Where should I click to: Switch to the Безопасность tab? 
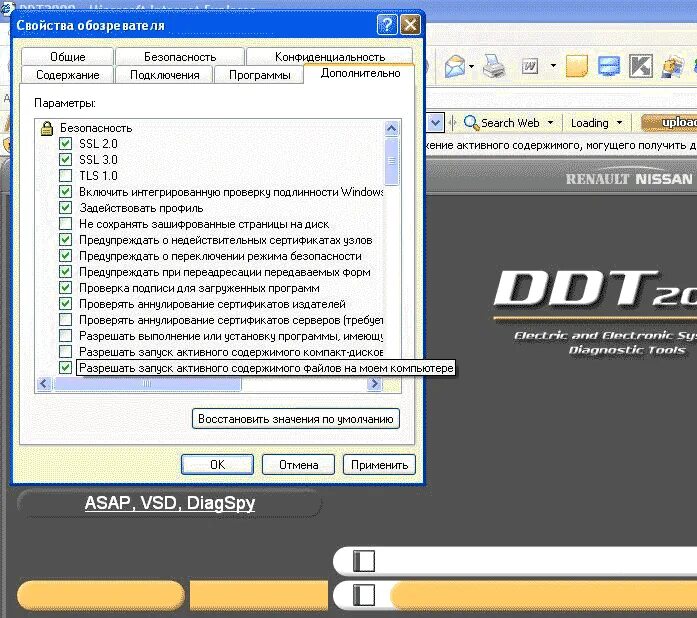[x=180, y=56]
